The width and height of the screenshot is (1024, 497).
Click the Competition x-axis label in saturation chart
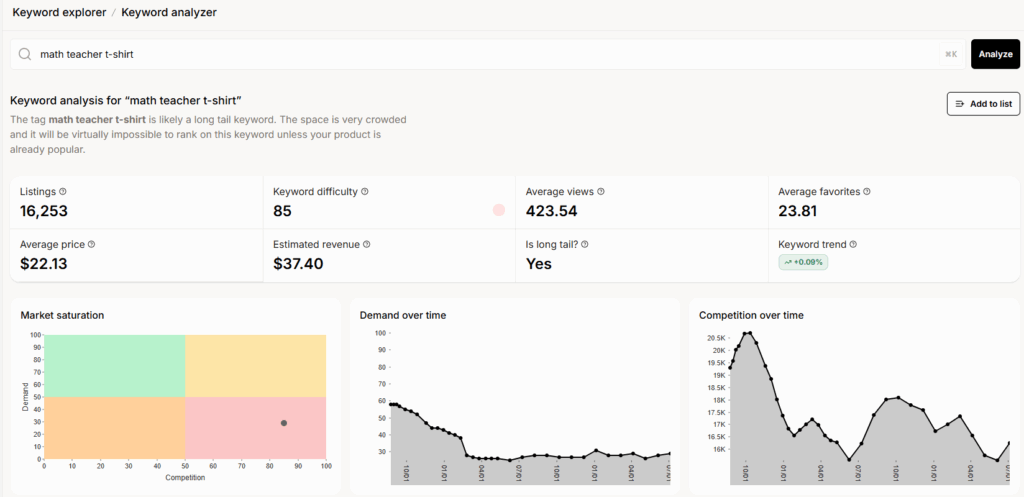(x=185, y=477)
